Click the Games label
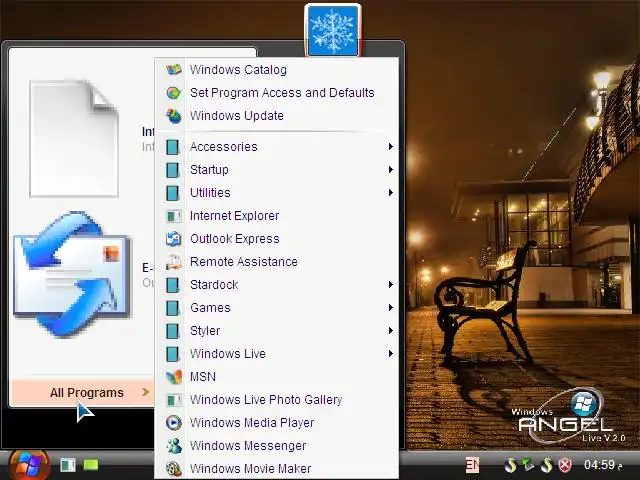Screen dimensions: 640x480 click(x=210, y=308)
